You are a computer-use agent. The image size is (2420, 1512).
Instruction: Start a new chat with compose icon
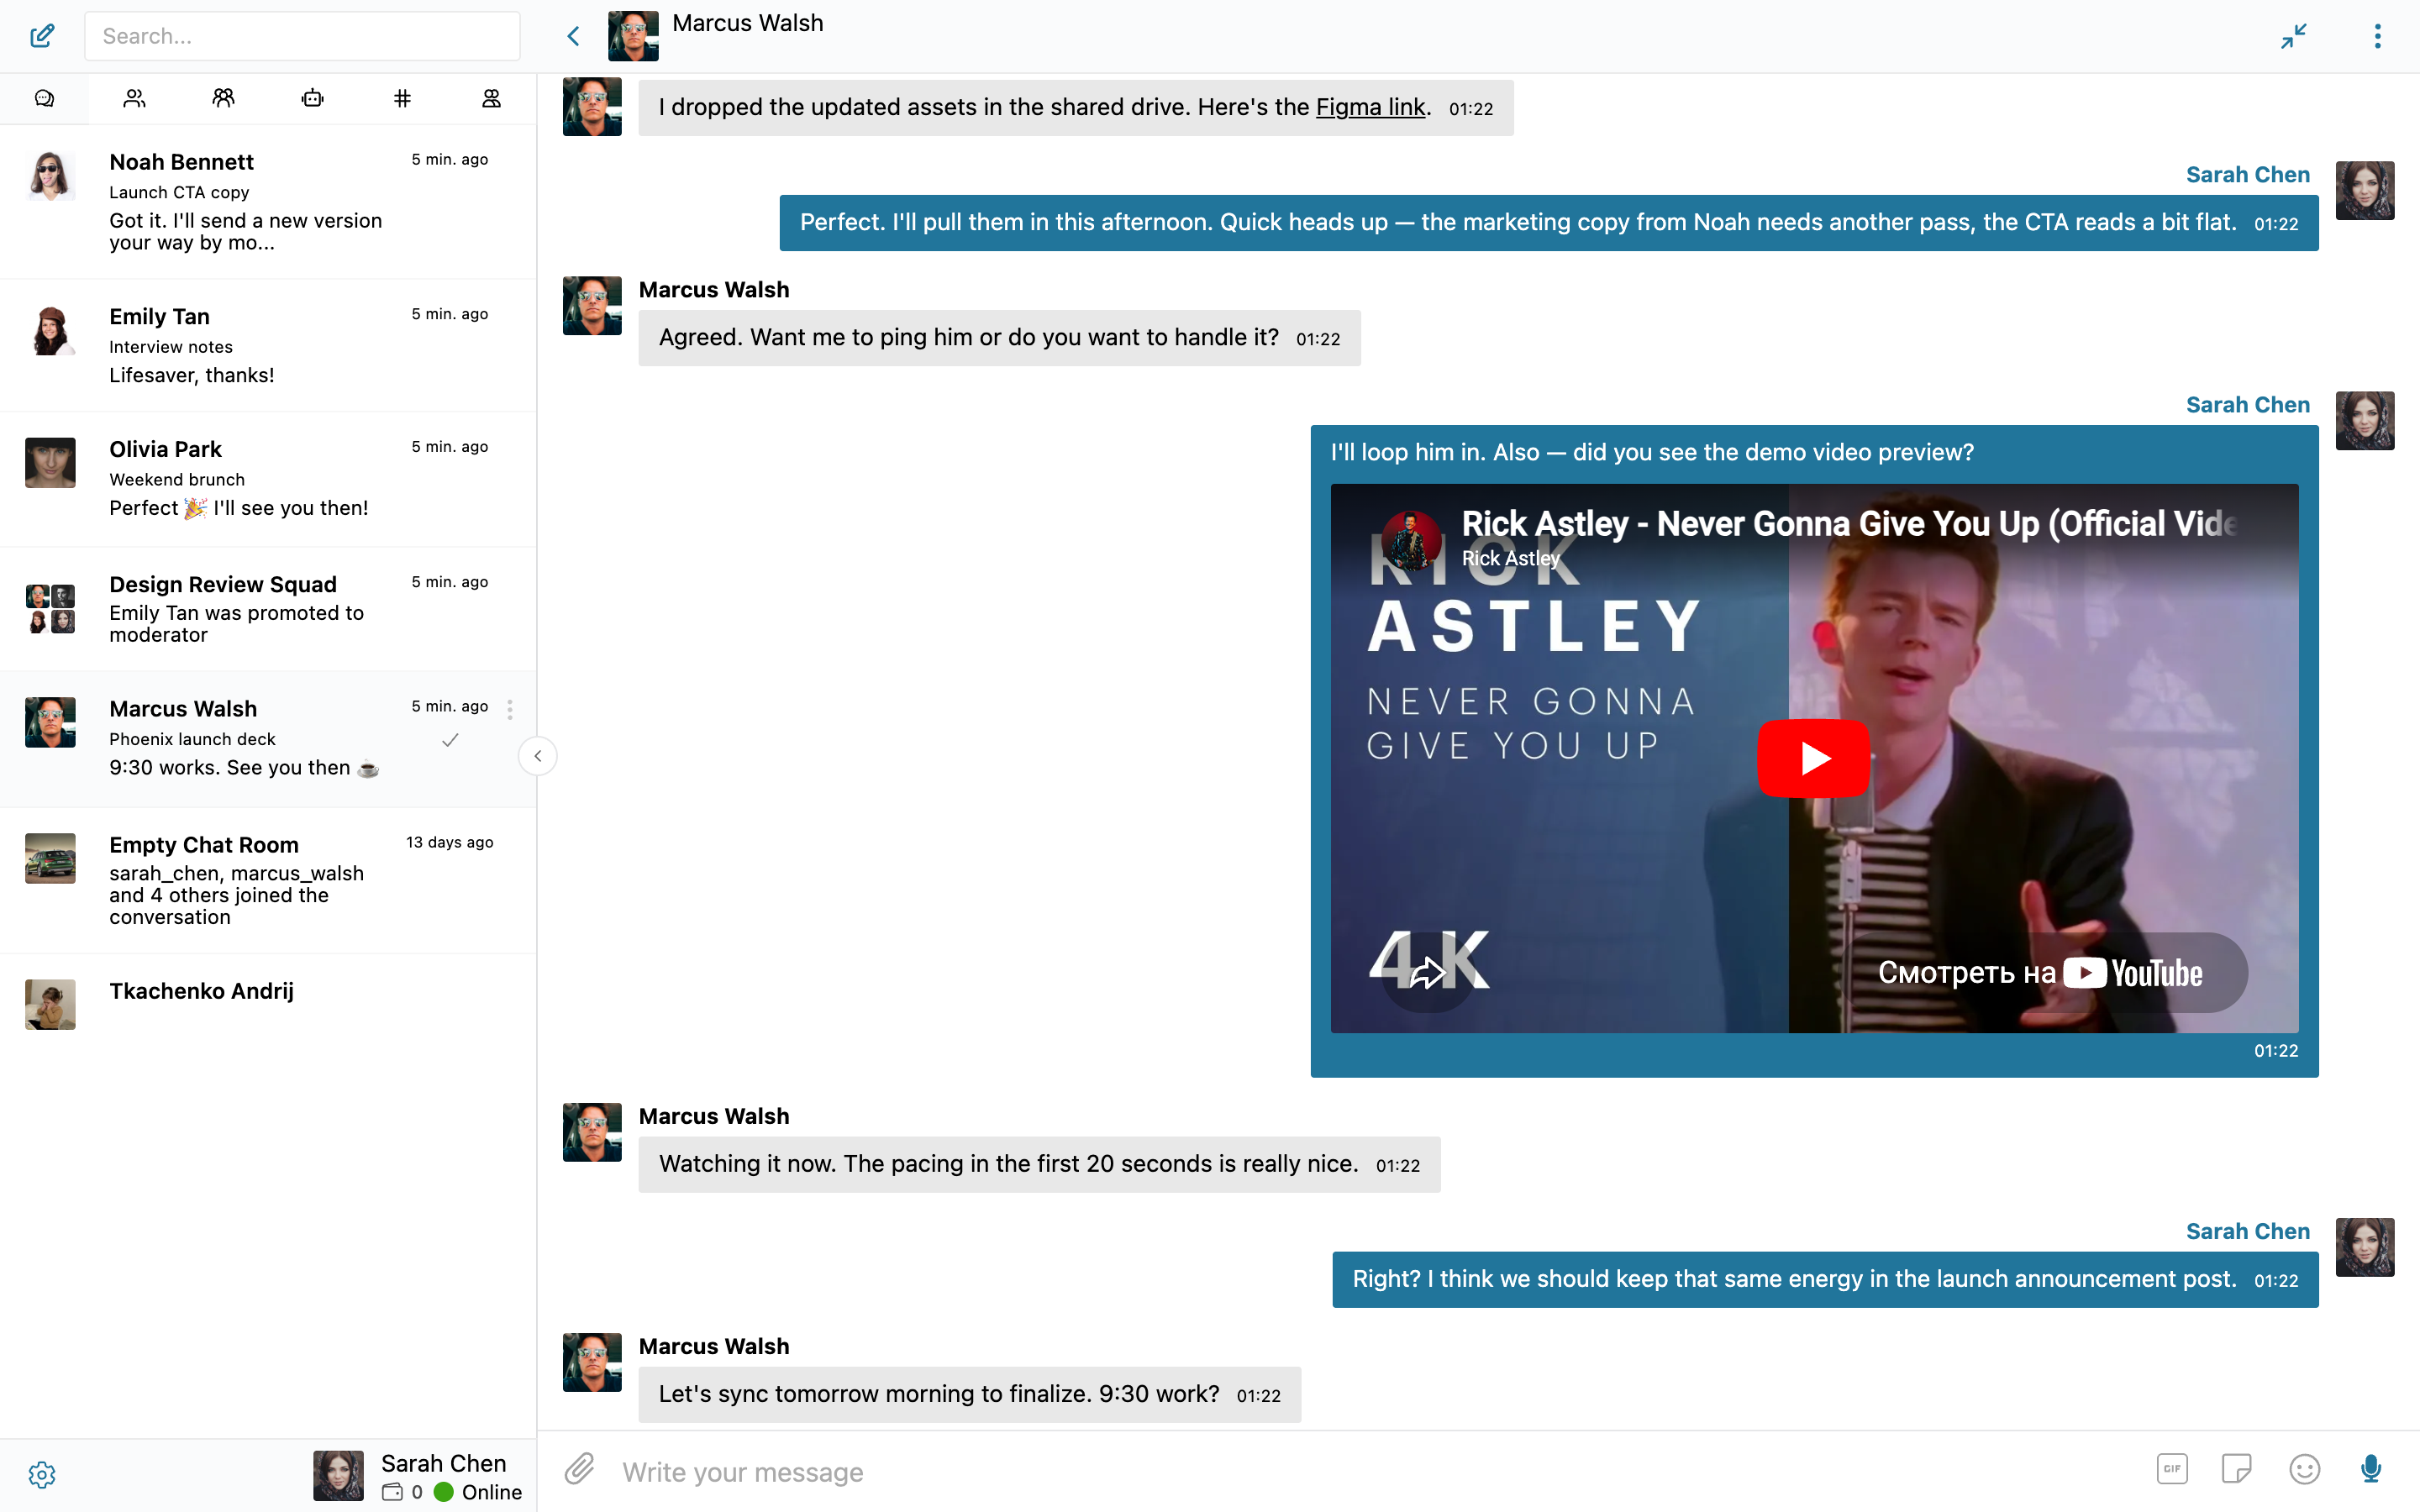42,36
